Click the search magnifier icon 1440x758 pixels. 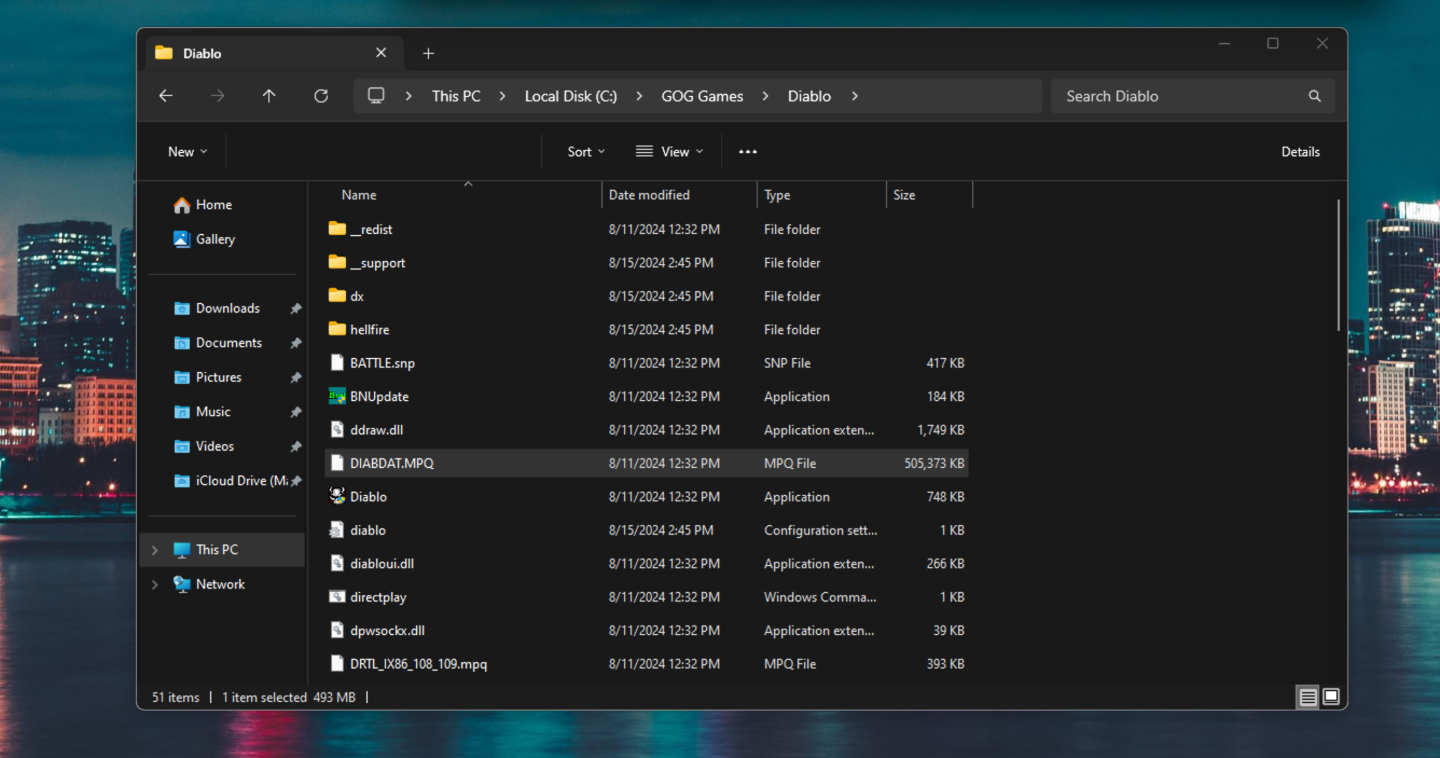click(x=1314, y=95)
